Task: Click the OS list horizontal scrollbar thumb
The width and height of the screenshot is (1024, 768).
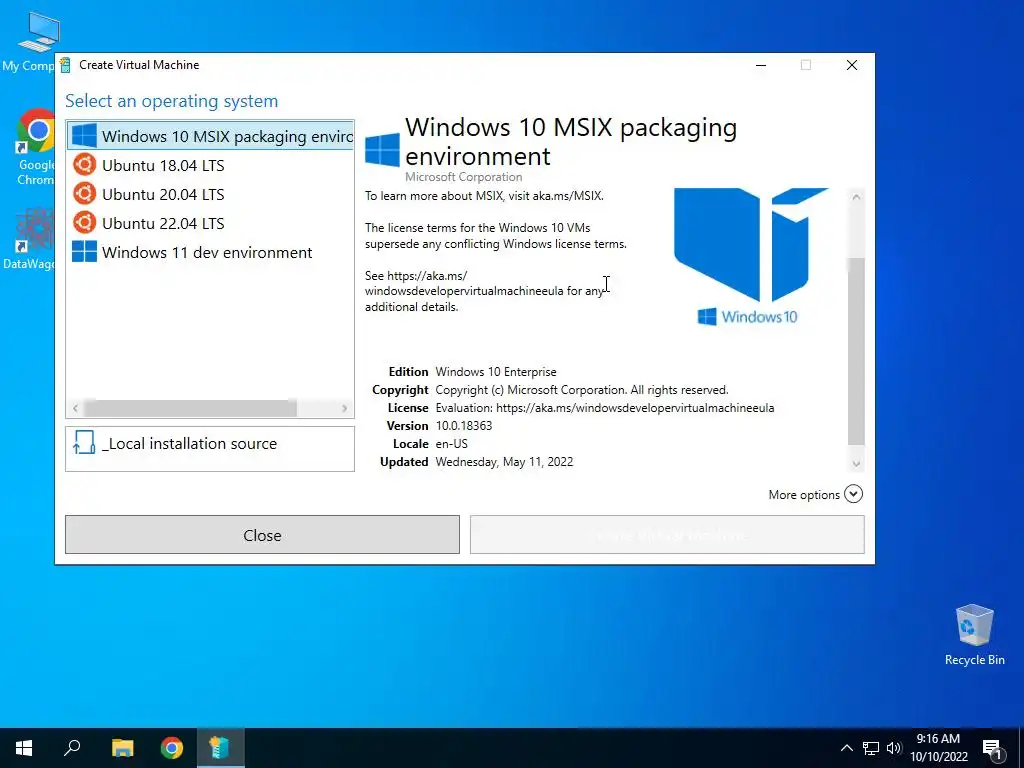Action: tap(191, 408)
